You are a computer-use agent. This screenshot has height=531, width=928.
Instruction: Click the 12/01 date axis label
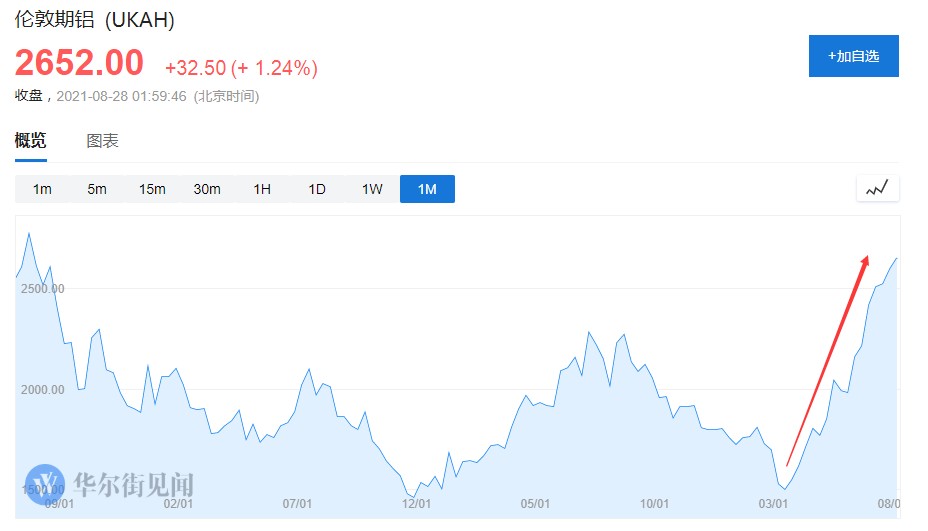click(x=416, y=504)
